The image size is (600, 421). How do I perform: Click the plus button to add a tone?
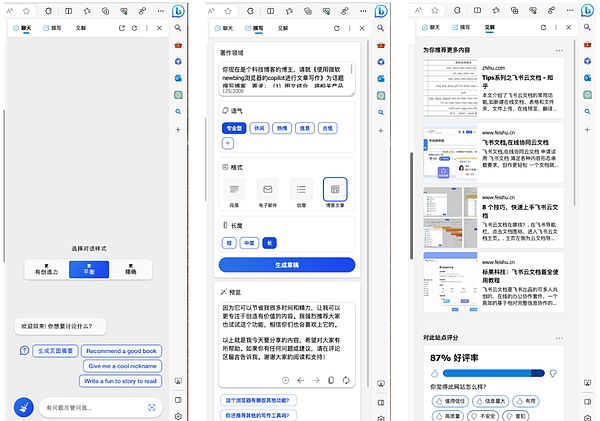coord(227,144)
